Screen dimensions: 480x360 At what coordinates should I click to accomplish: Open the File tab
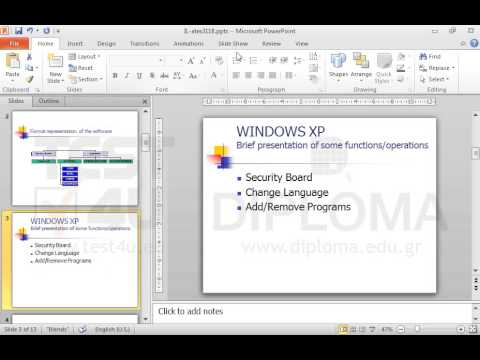14,44
